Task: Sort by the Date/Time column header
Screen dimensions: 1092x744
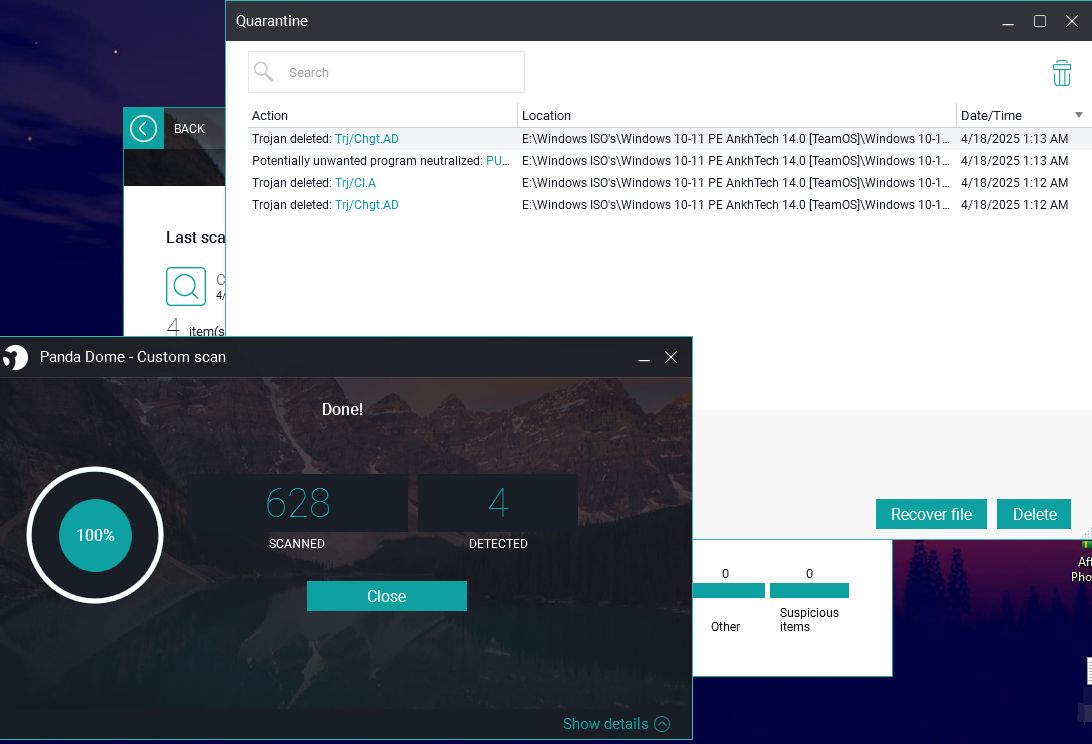Action: pos(1024,116)
